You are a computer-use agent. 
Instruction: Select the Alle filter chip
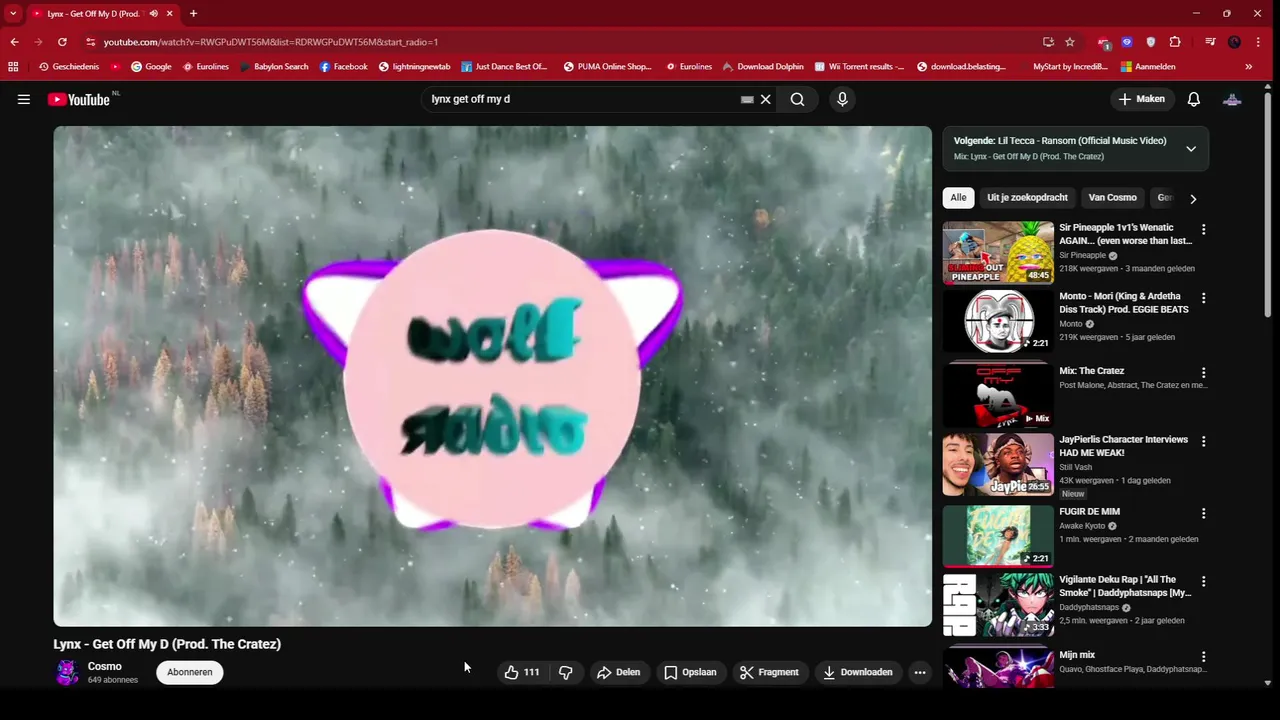coord(958,197)
